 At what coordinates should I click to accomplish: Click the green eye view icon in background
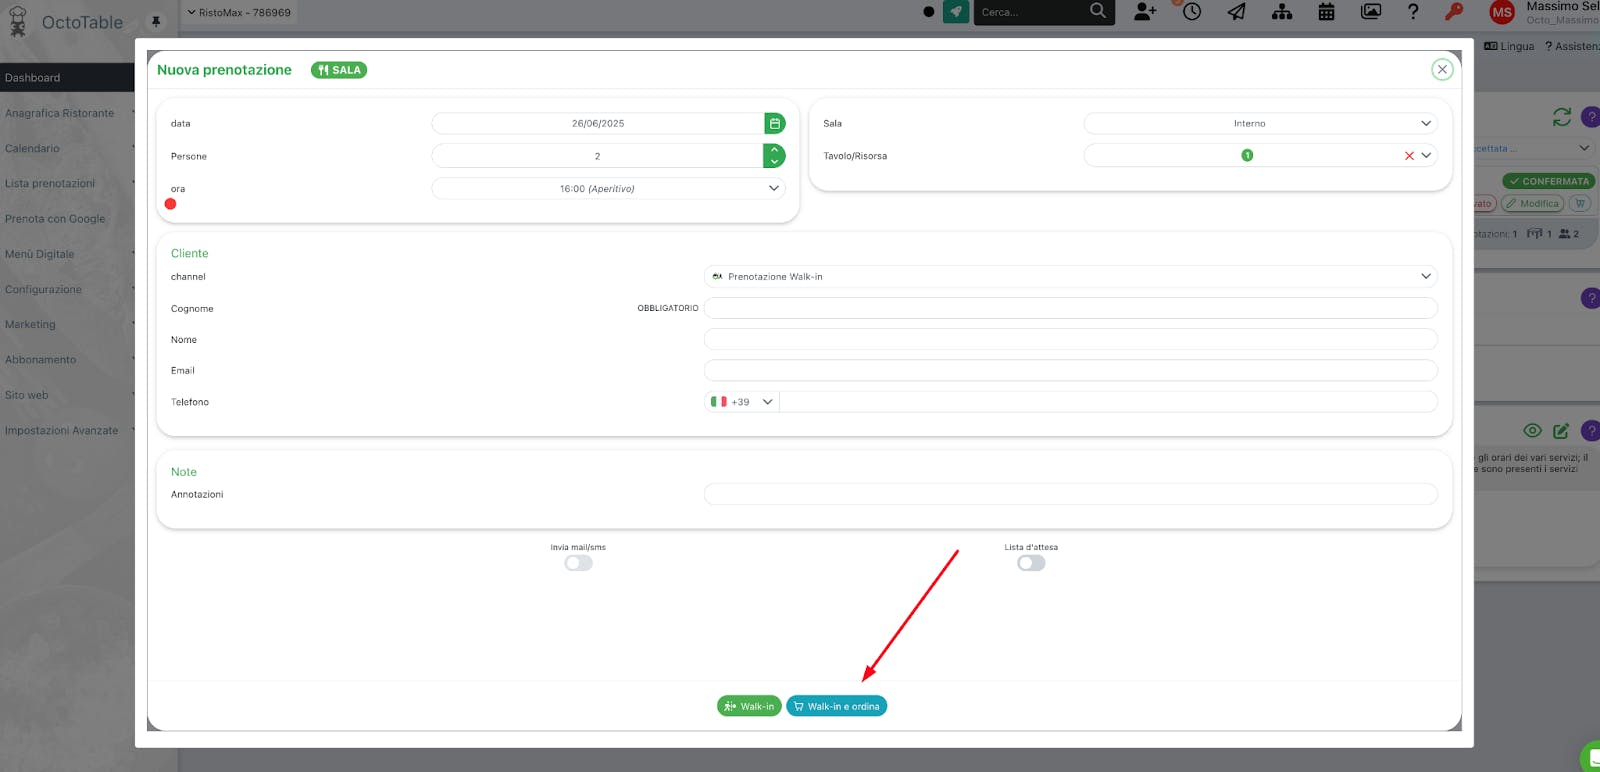click(x=1532, y=431)
